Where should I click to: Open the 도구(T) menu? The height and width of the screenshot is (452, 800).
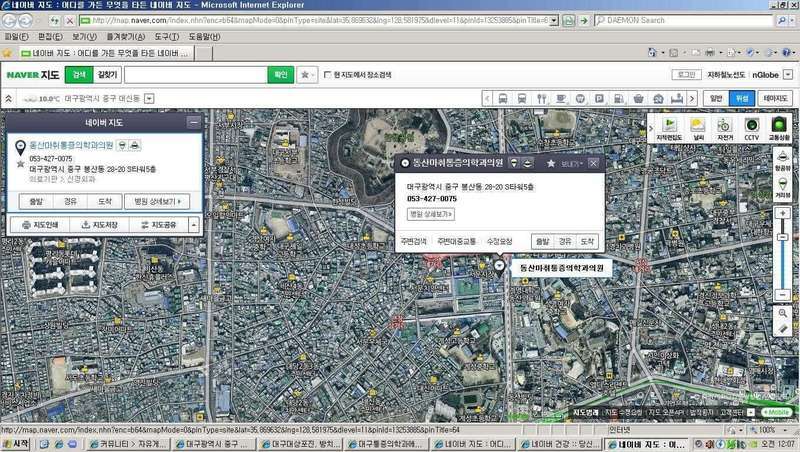[x=167, y=37]
